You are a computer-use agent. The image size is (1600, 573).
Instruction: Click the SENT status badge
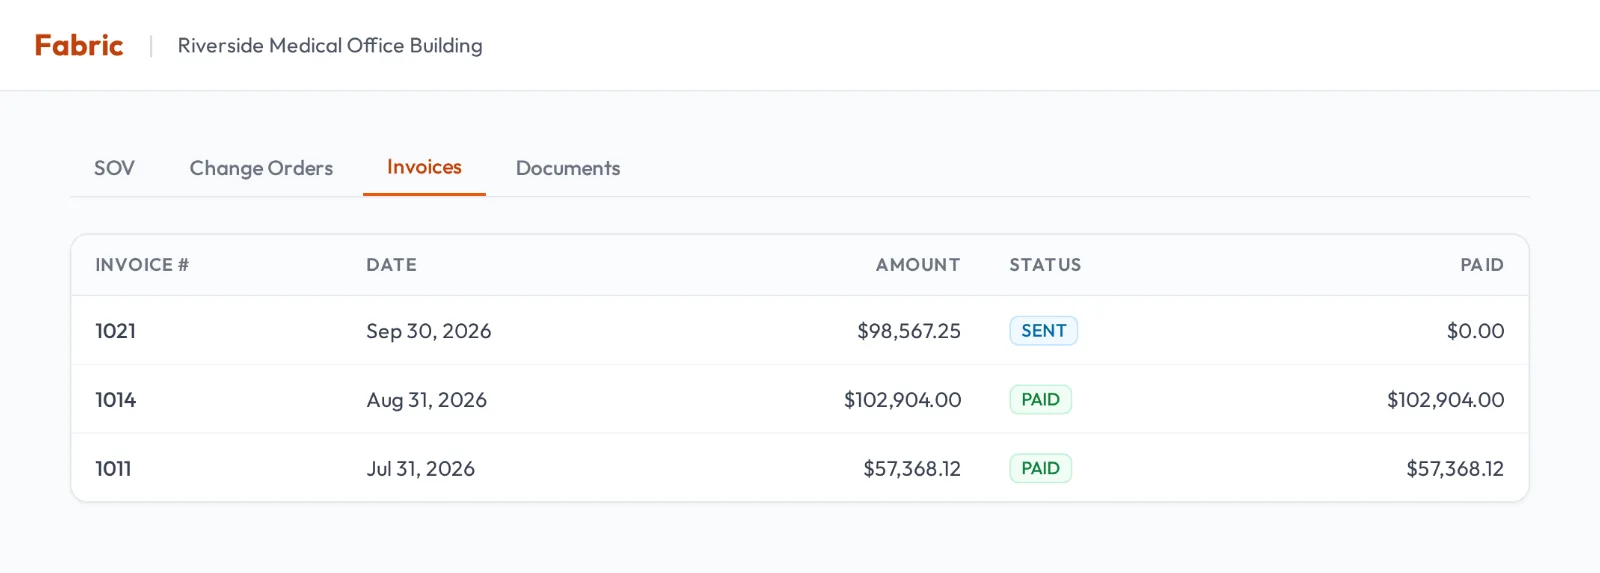coord(1044,331)
